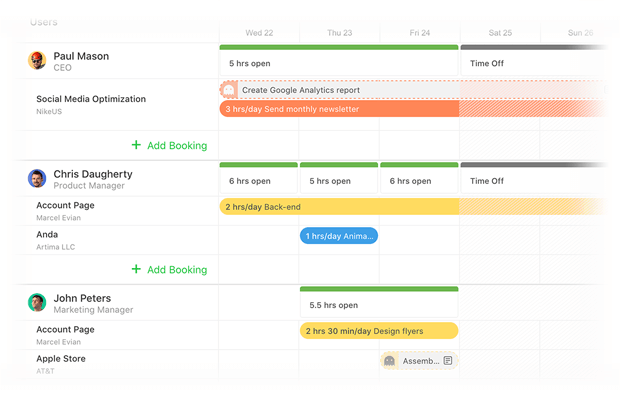Select the blue 1 hrs/day Anima... booking
Image resolution: width=620 pixels, height=408 pixels.
tap(339, 236)
